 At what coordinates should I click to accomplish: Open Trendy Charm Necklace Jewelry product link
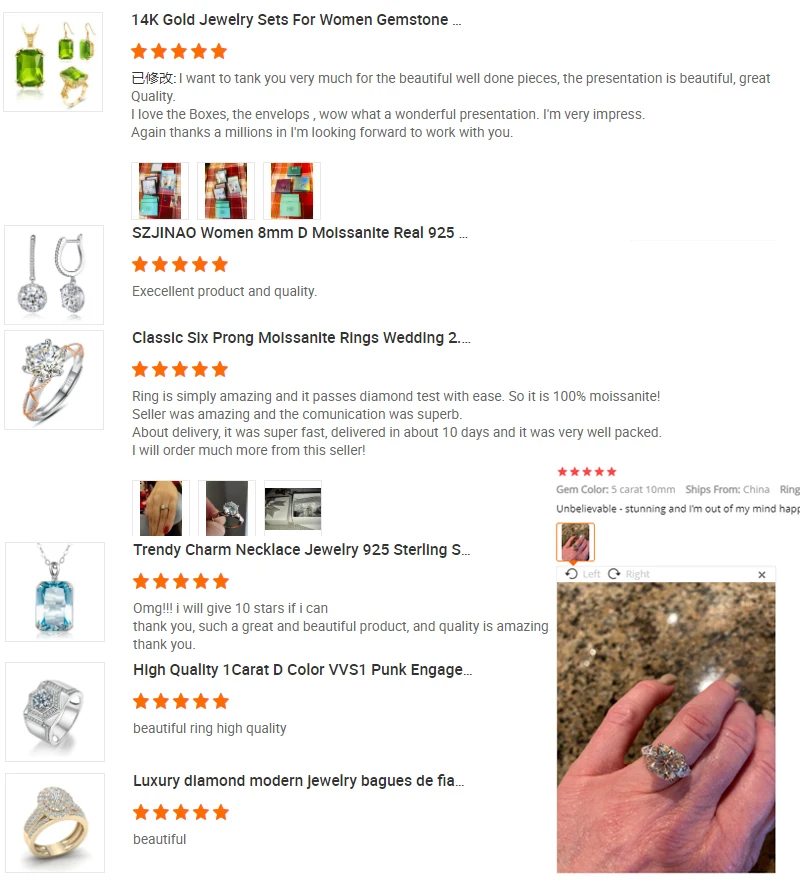coord(301,549)
